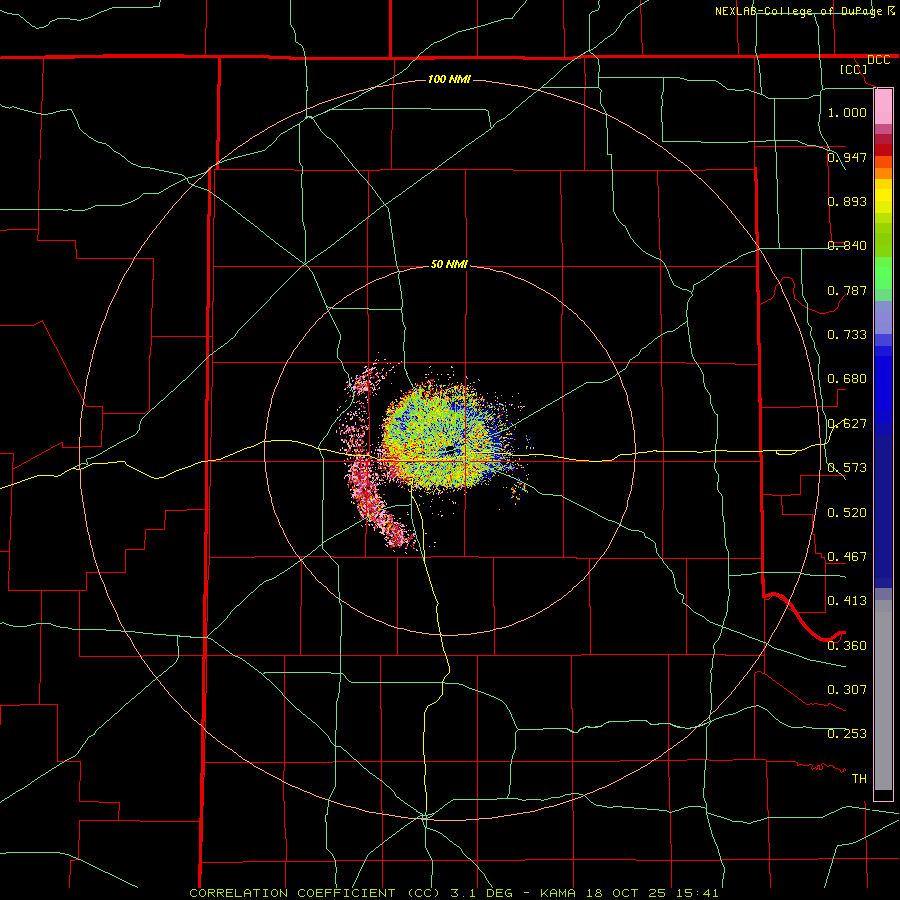Select the 0.307 scale value
Viewport: 900px width, 900px height.
pyautogui.click(x=847, y=690)
